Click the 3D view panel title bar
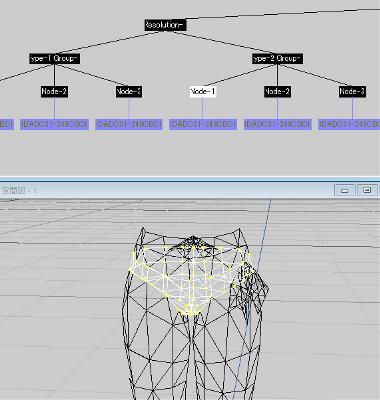 167,190
